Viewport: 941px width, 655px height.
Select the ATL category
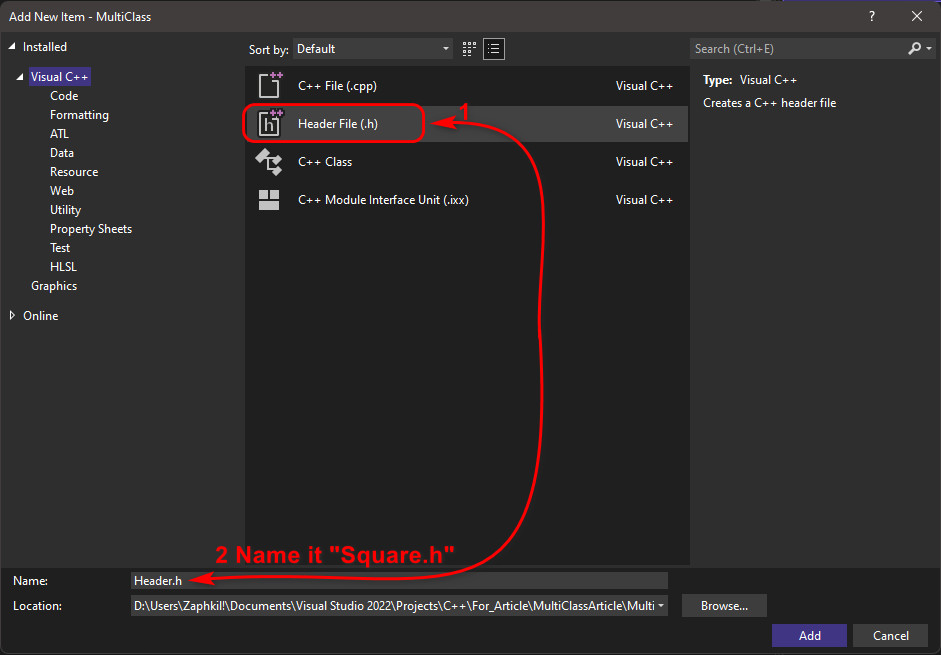click(x=59, y=134)
